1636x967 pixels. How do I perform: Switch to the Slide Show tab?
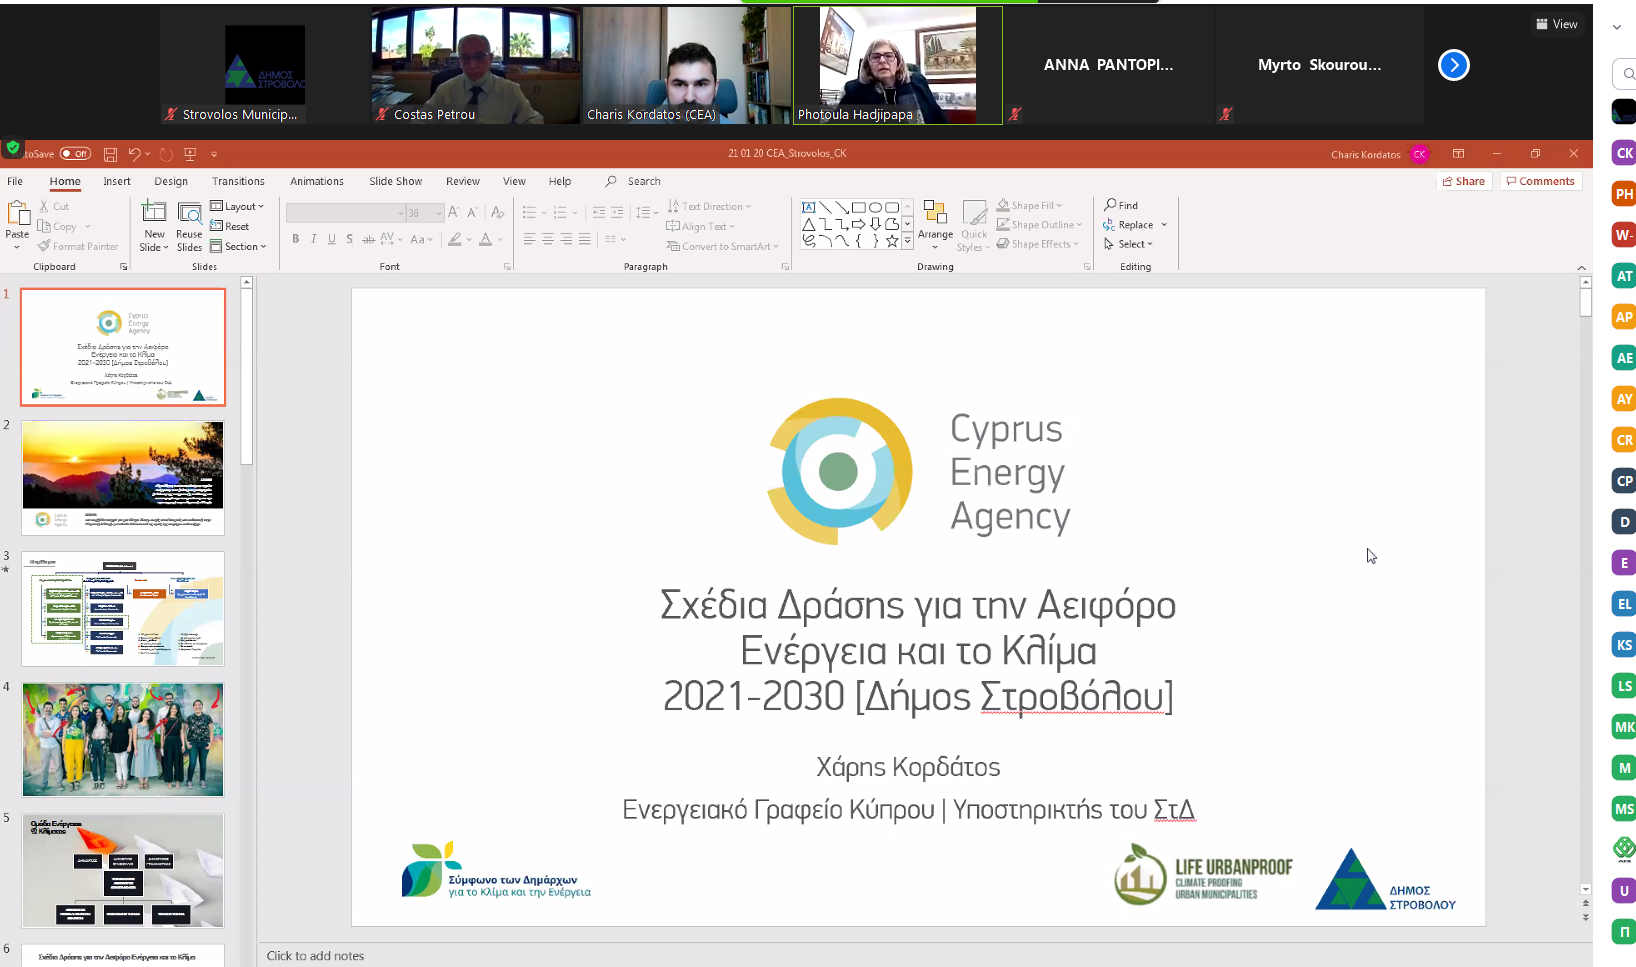(x=396, y=181)
